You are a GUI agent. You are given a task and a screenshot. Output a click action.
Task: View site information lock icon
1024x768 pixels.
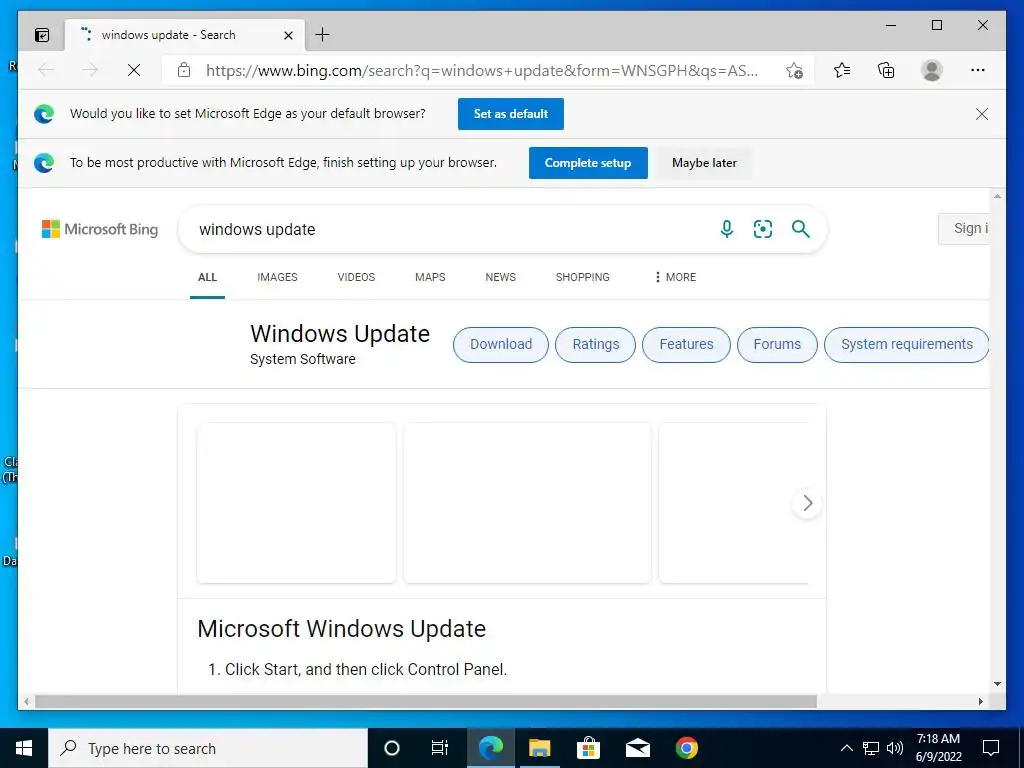tap(184, 70)
